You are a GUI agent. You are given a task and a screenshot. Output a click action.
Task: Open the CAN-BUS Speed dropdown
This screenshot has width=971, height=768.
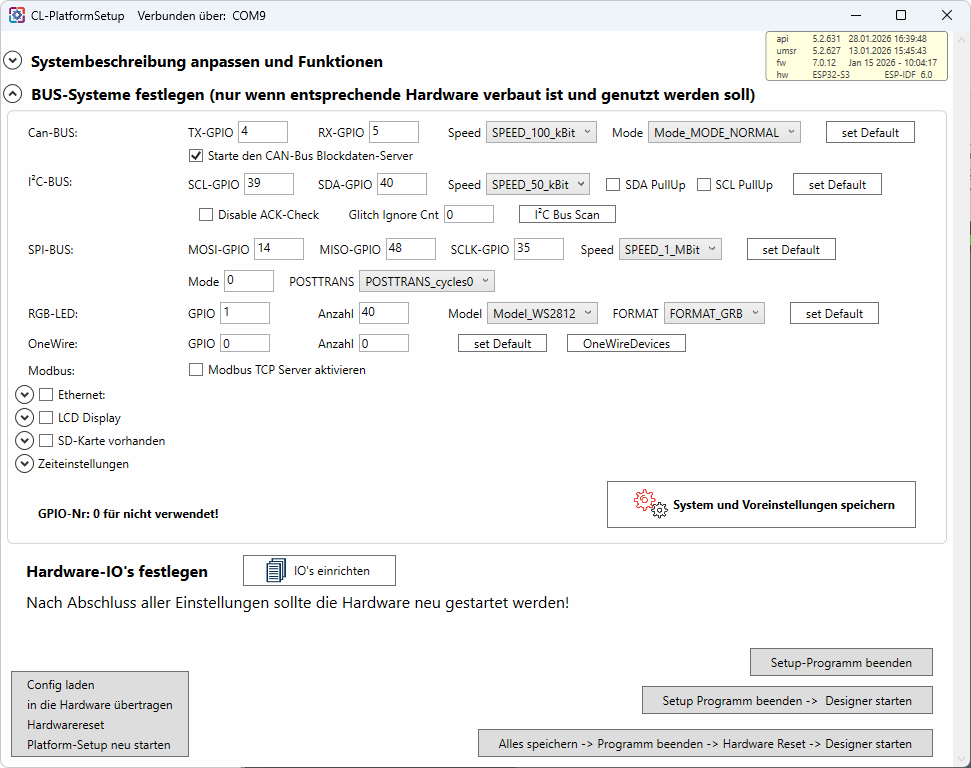(541, 132)
